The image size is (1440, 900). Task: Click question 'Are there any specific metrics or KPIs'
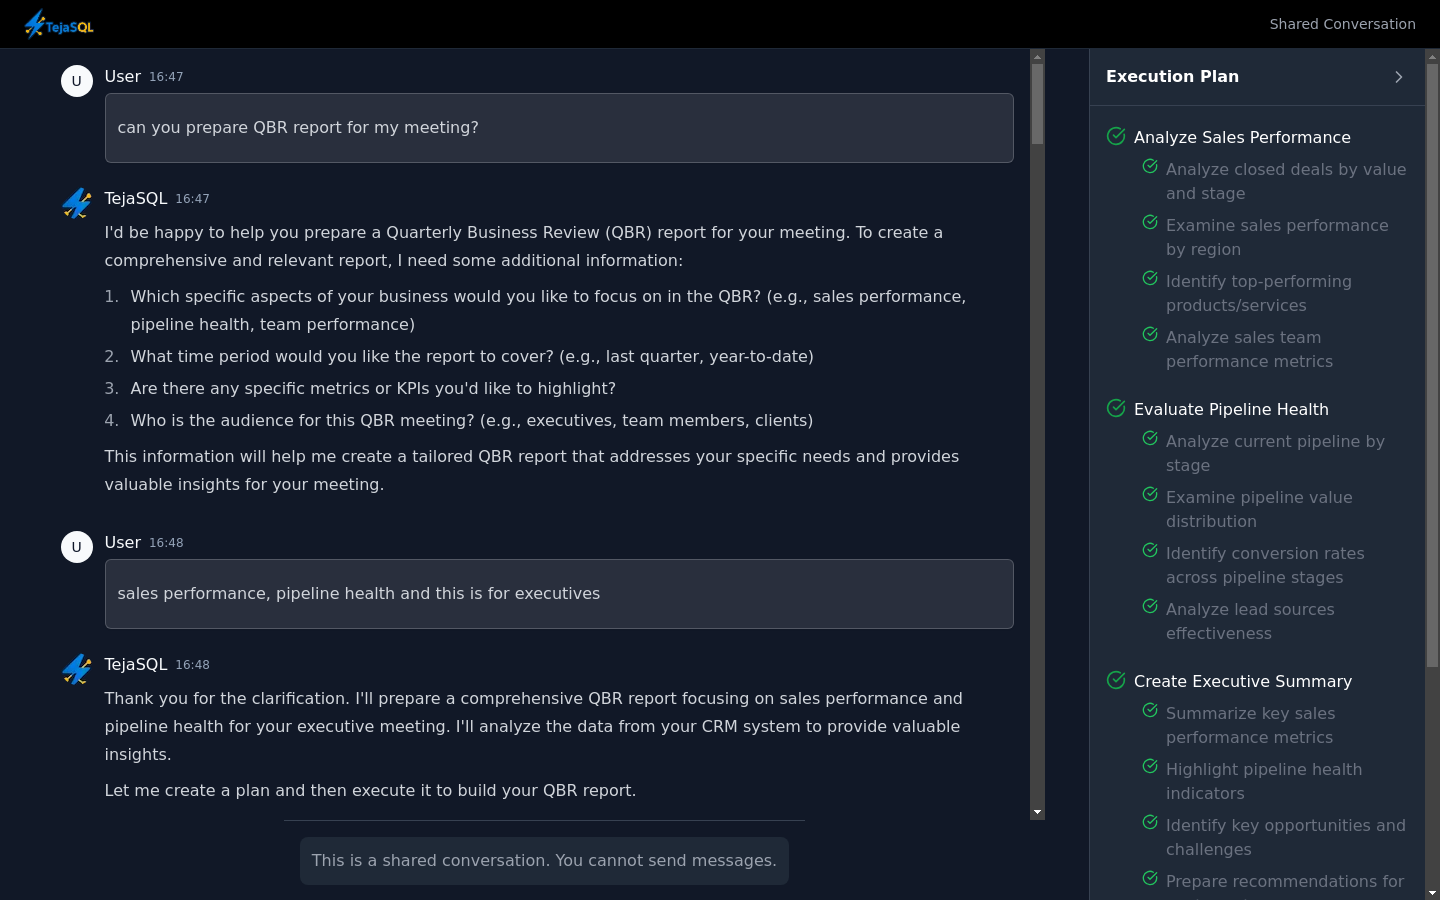coord(373,389)
